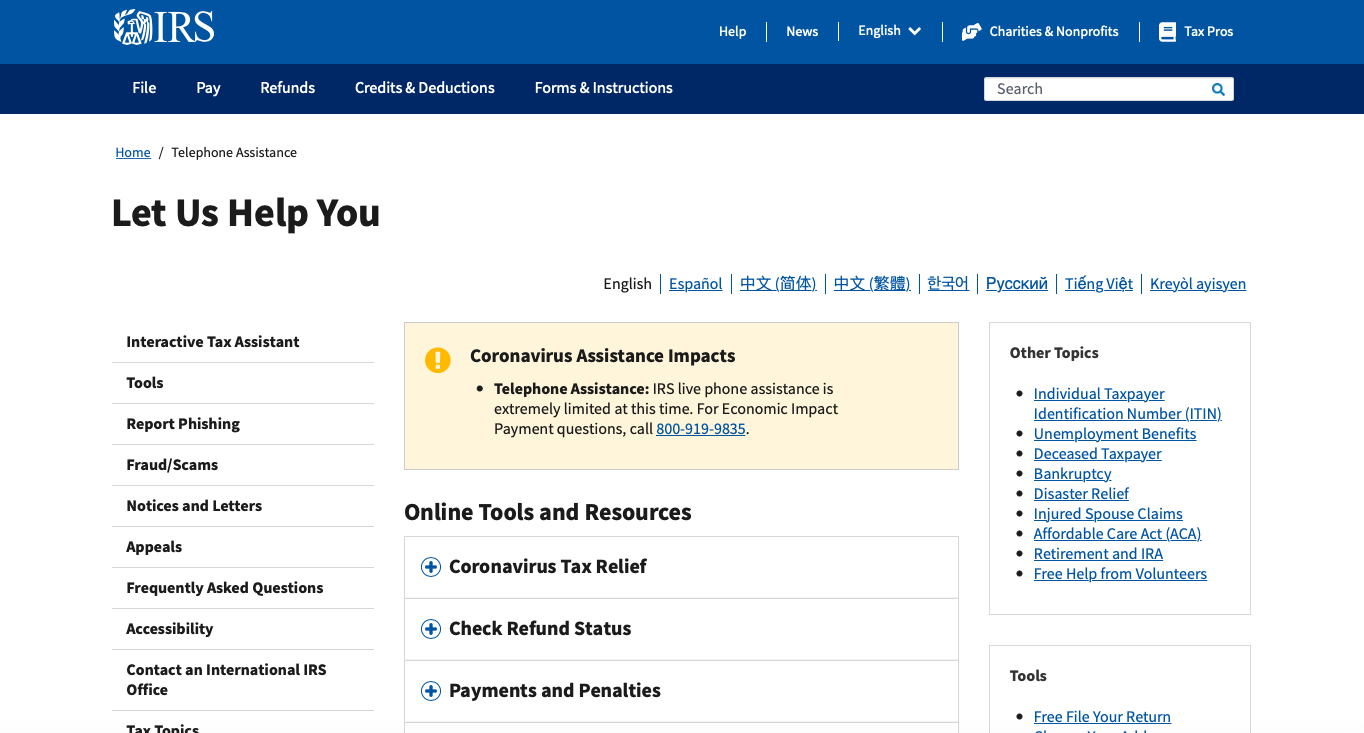The height and width of the screenshot is (733, 1364).
Task: Select Tools in the left sidebar
Action: [145, 383]
